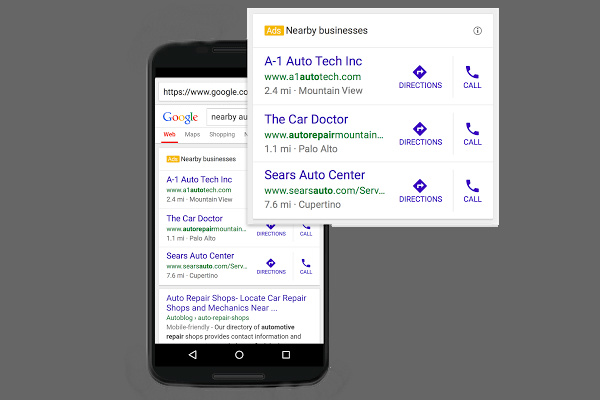600x400 pixels.
Task: Tap Android recent apps square button
Action: point(286,355)
